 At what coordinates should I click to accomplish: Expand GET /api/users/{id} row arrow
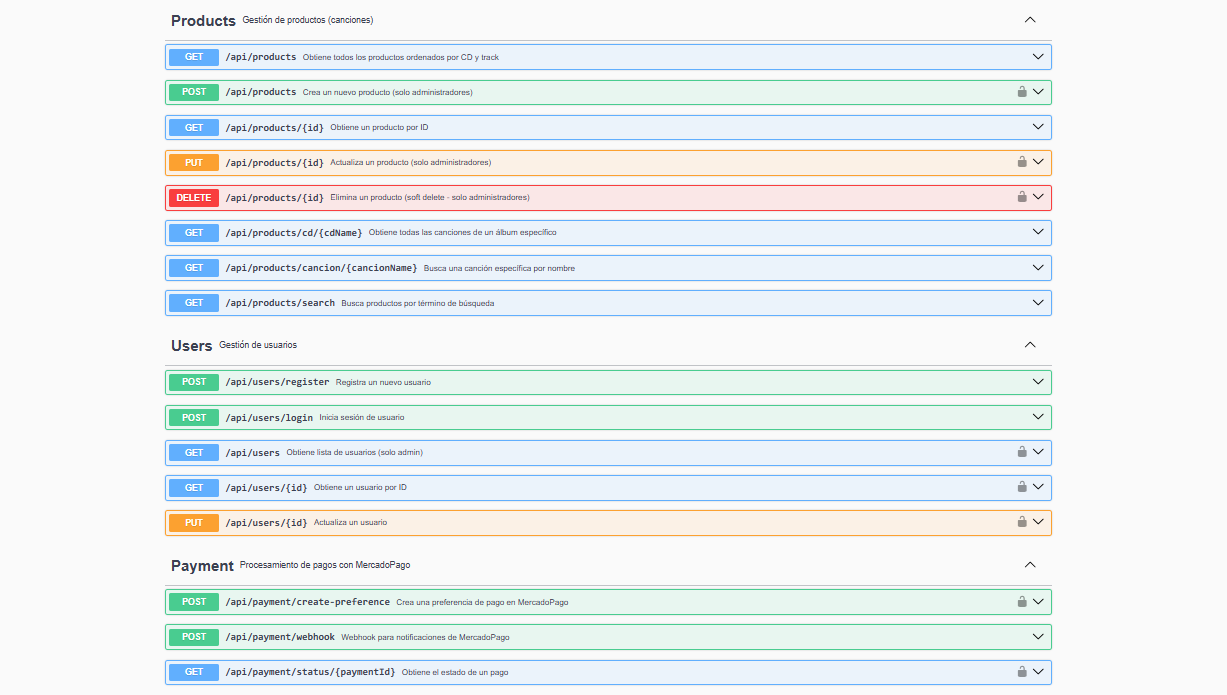(x=1038, y=487)
